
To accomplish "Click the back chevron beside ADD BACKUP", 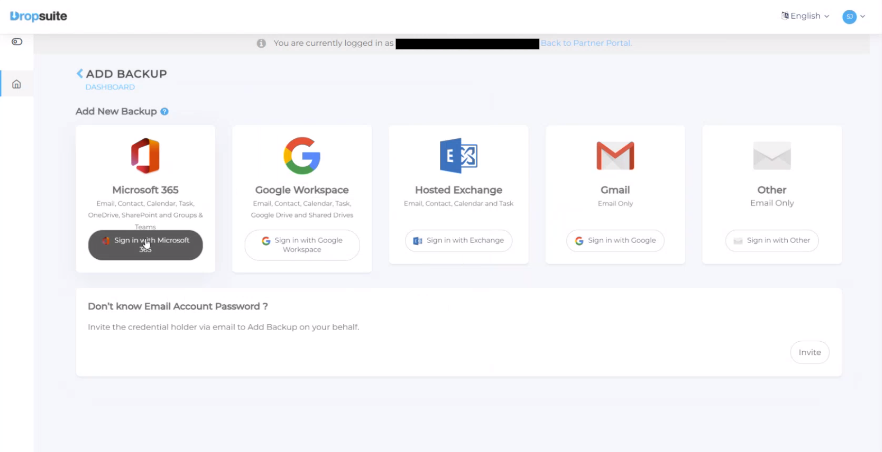I will 80,73.
